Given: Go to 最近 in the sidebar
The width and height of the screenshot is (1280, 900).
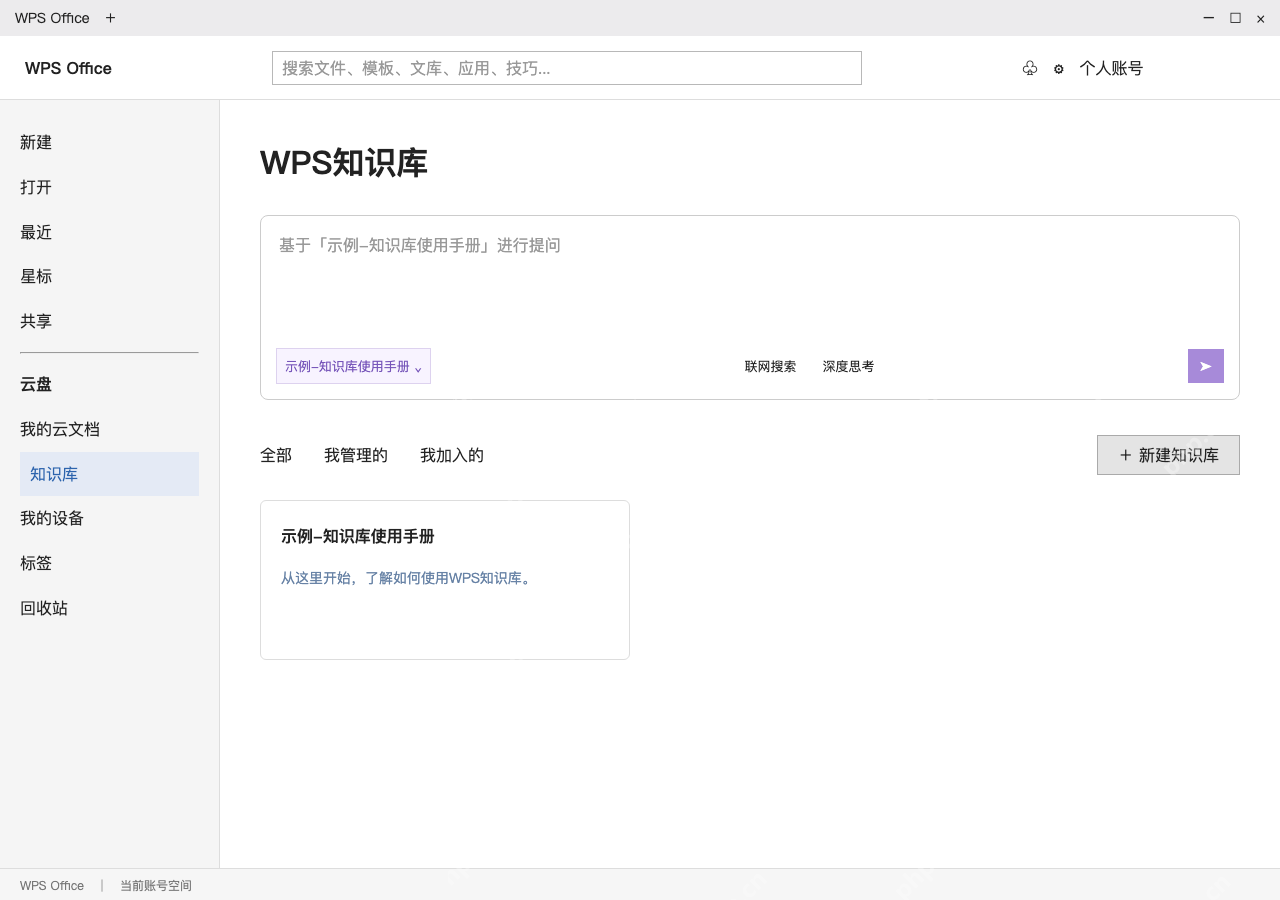Looking at the screenshot, I should point(36,232).
